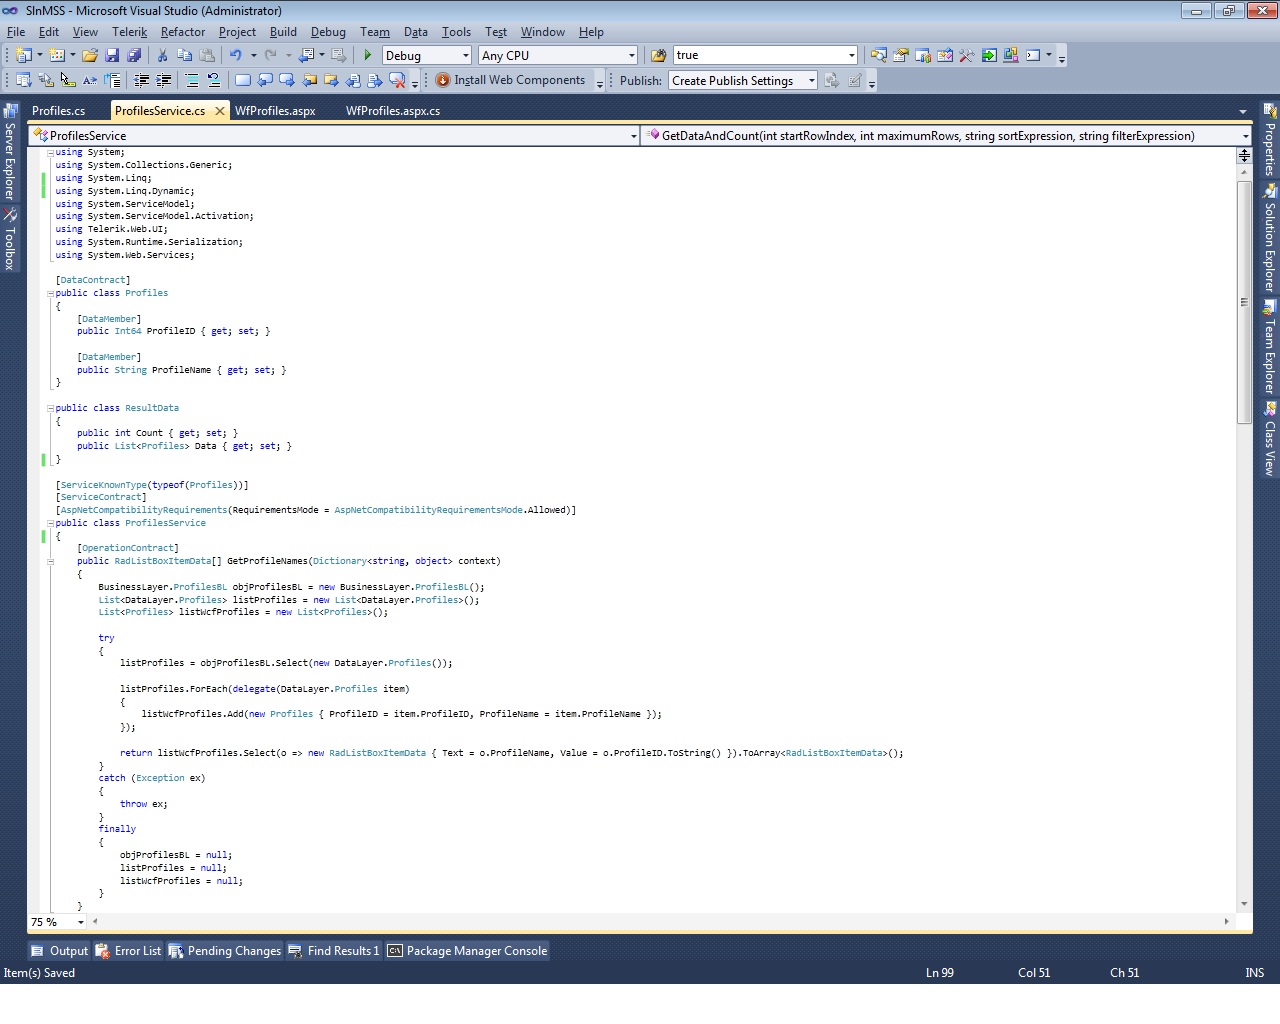Expand the Create Publish Settings dropdown
Screen dimensions: 1280x1024
click(811, 81)
